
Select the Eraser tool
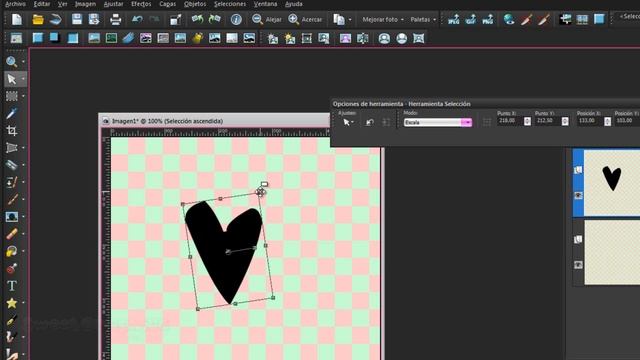pyautogui.click(x=11, y=234)
